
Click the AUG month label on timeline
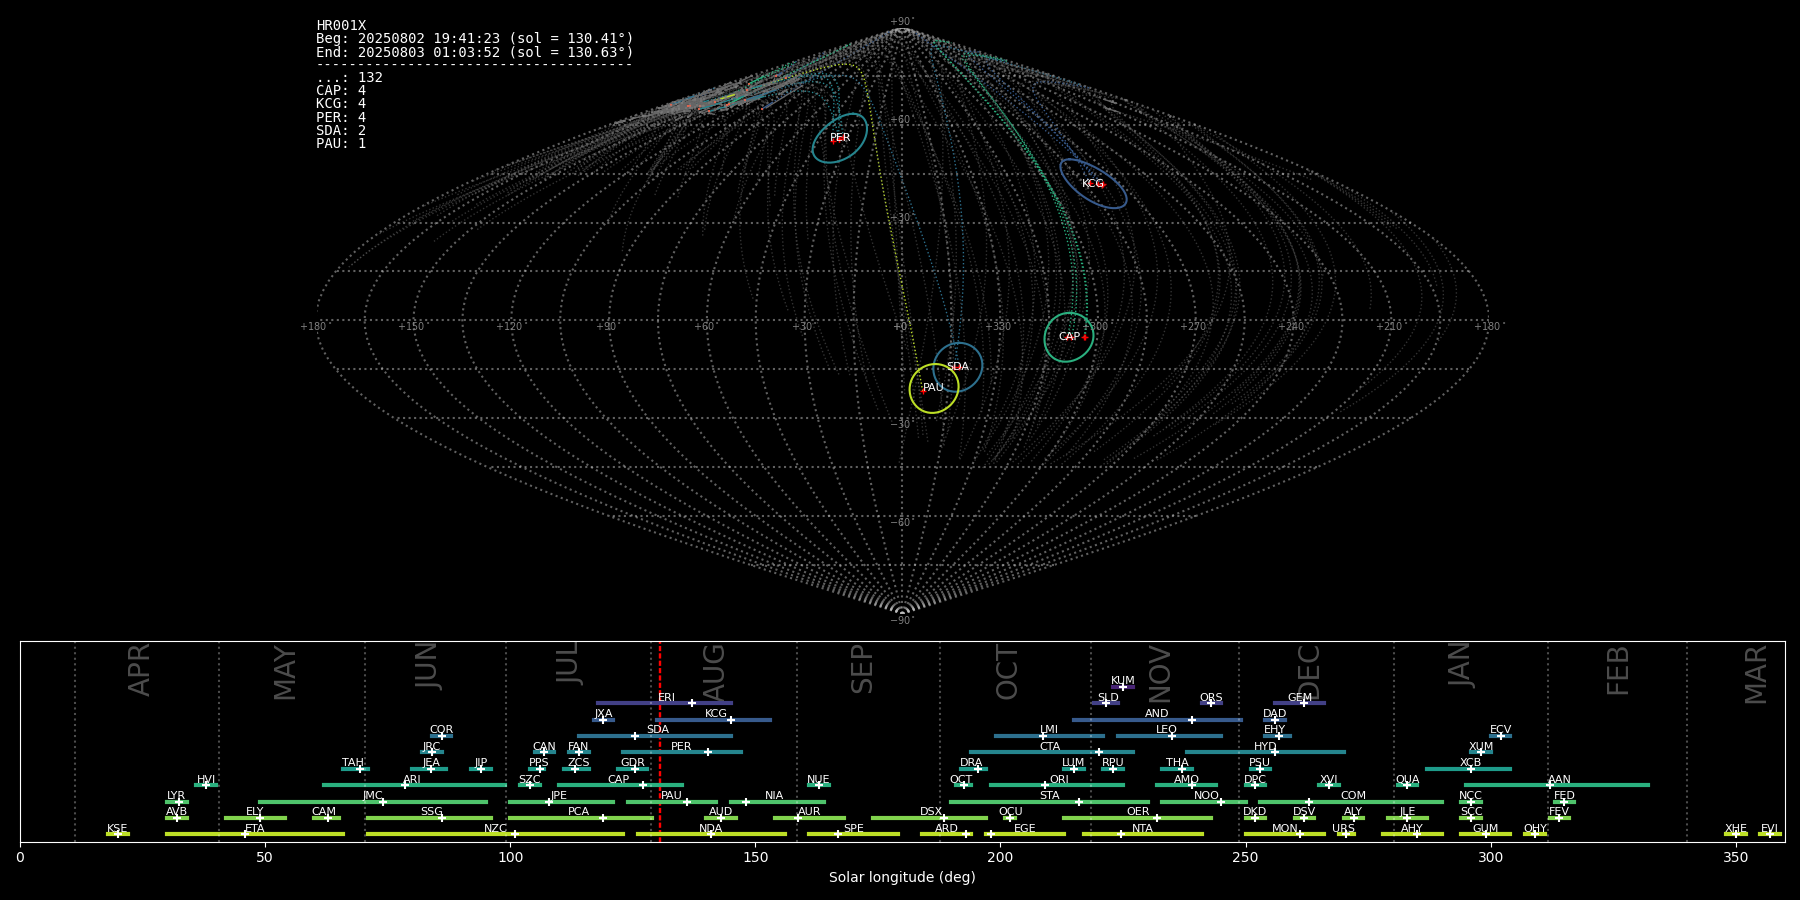(714, 671)
